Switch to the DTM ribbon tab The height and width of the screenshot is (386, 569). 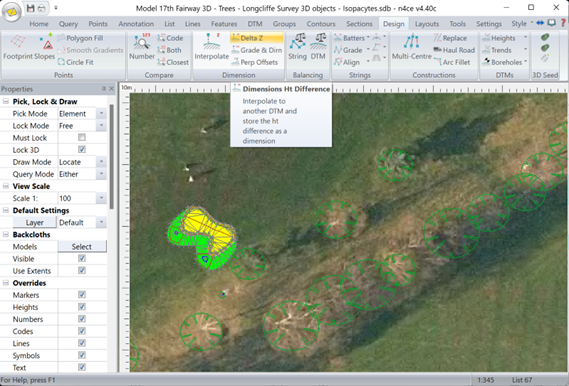click(x=255, y=24)
